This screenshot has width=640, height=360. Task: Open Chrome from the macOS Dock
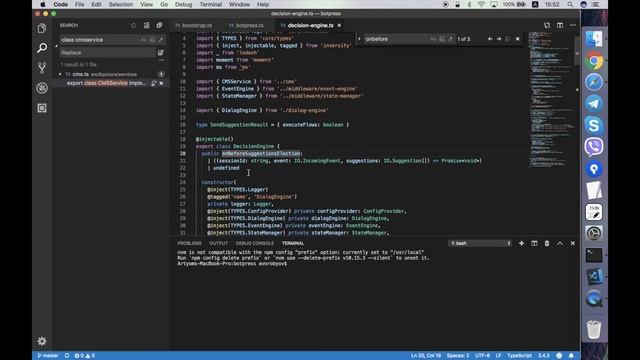click(594, 61)
